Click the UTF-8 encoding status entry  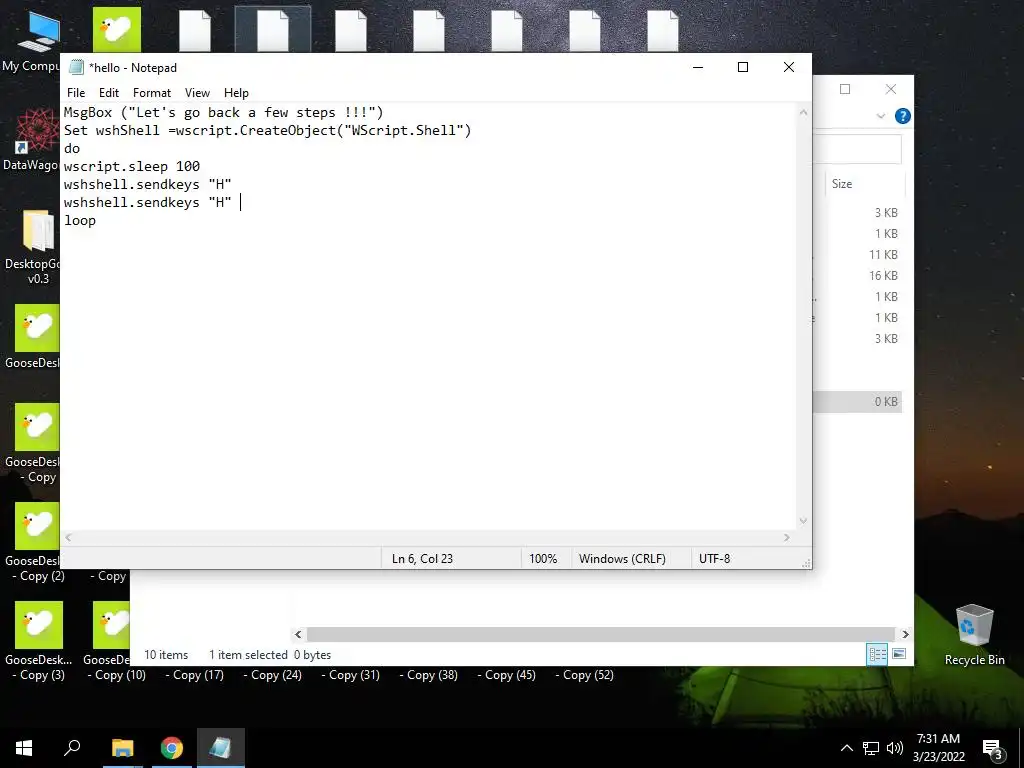tap(714, 559)
